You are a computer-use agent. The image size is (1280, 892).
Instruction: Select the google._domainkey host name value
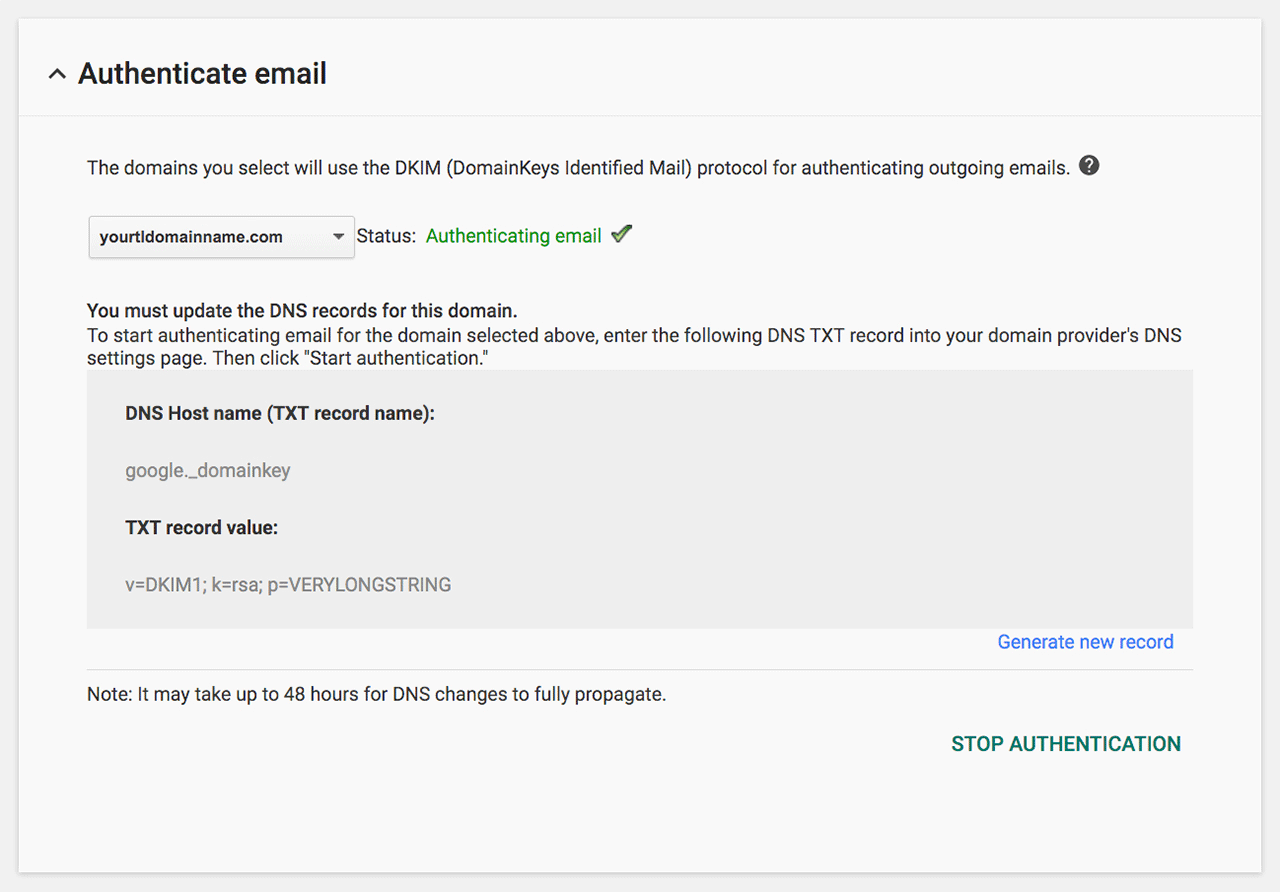(208, 470)
